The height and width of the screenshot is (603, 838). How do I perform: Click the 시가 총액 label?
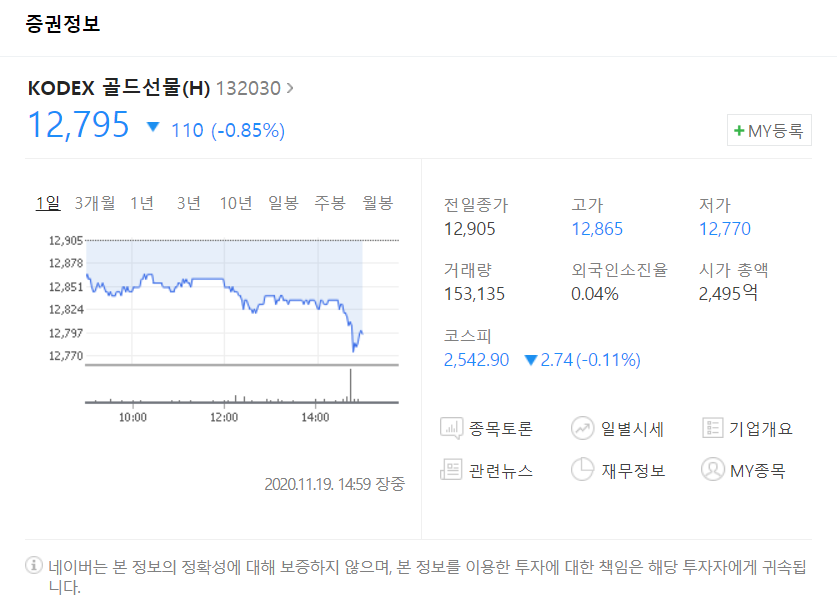(733, 270)
